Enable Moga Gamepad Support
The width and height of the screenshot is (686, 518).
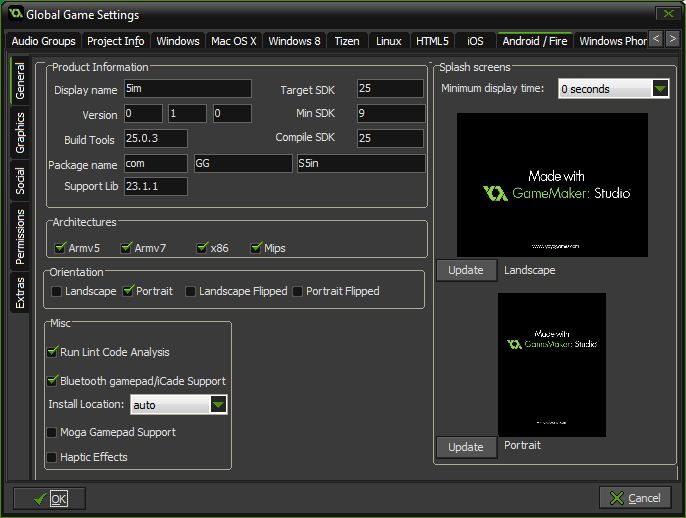tap(52, 432)
